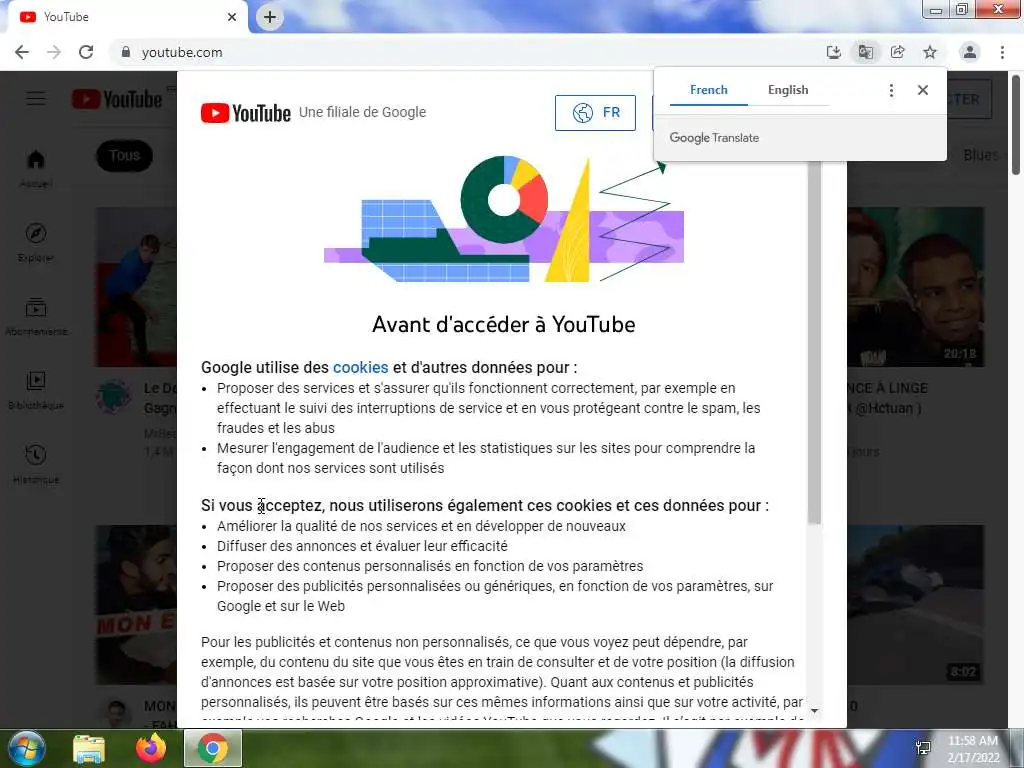
Task: Go back using the browser back arrow
Action: [22, 52]
